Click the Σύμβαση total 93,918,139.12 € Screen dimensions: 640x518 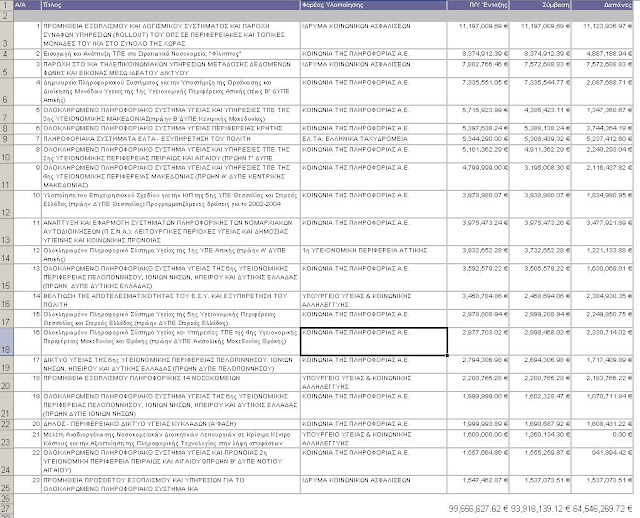point(541,509)
